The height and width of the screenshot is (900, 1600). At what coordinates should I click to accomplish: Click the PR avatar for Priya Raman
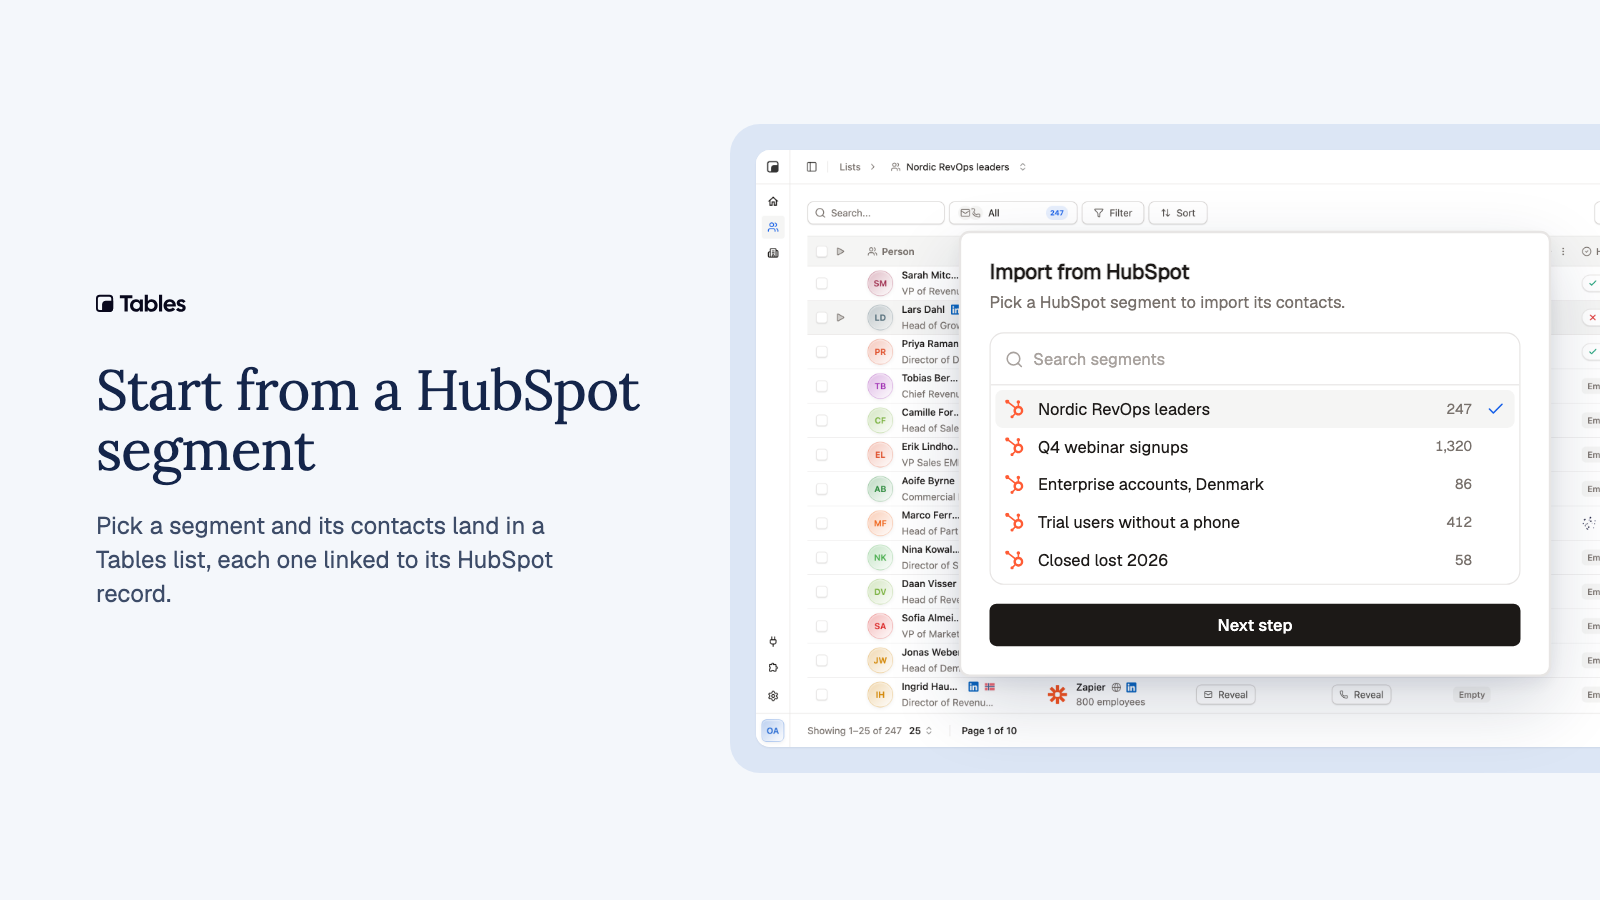tap(880, 352)
